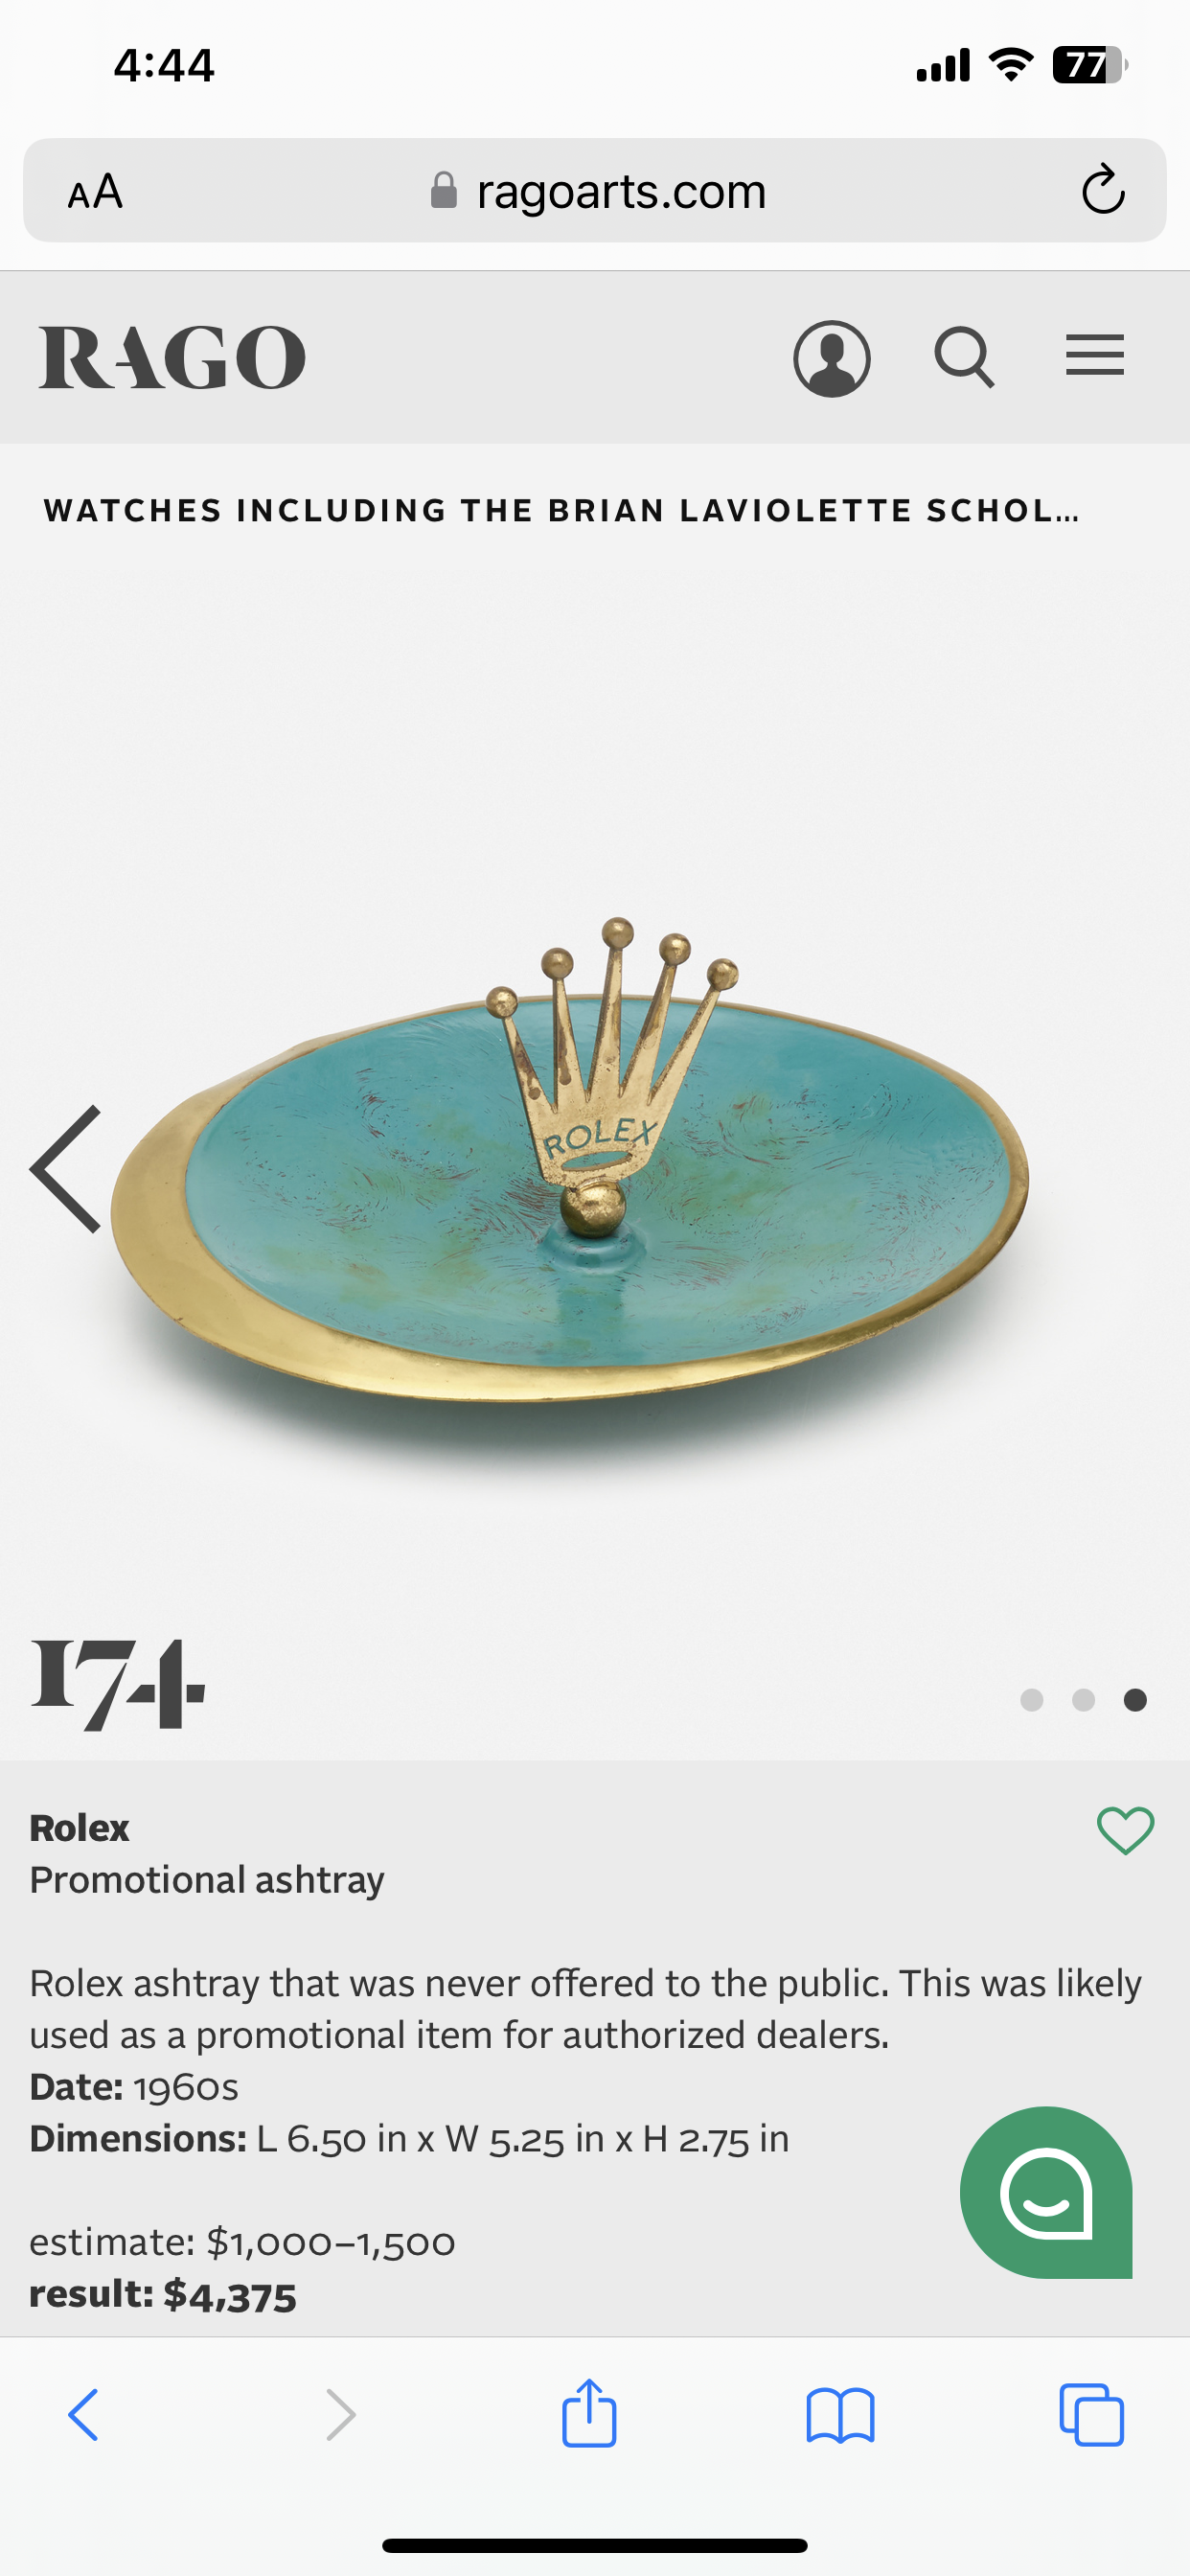Viewport: 1190px width, 2576px height.
Task: Open the AA reader text options
Action: (x=95, y=191)
